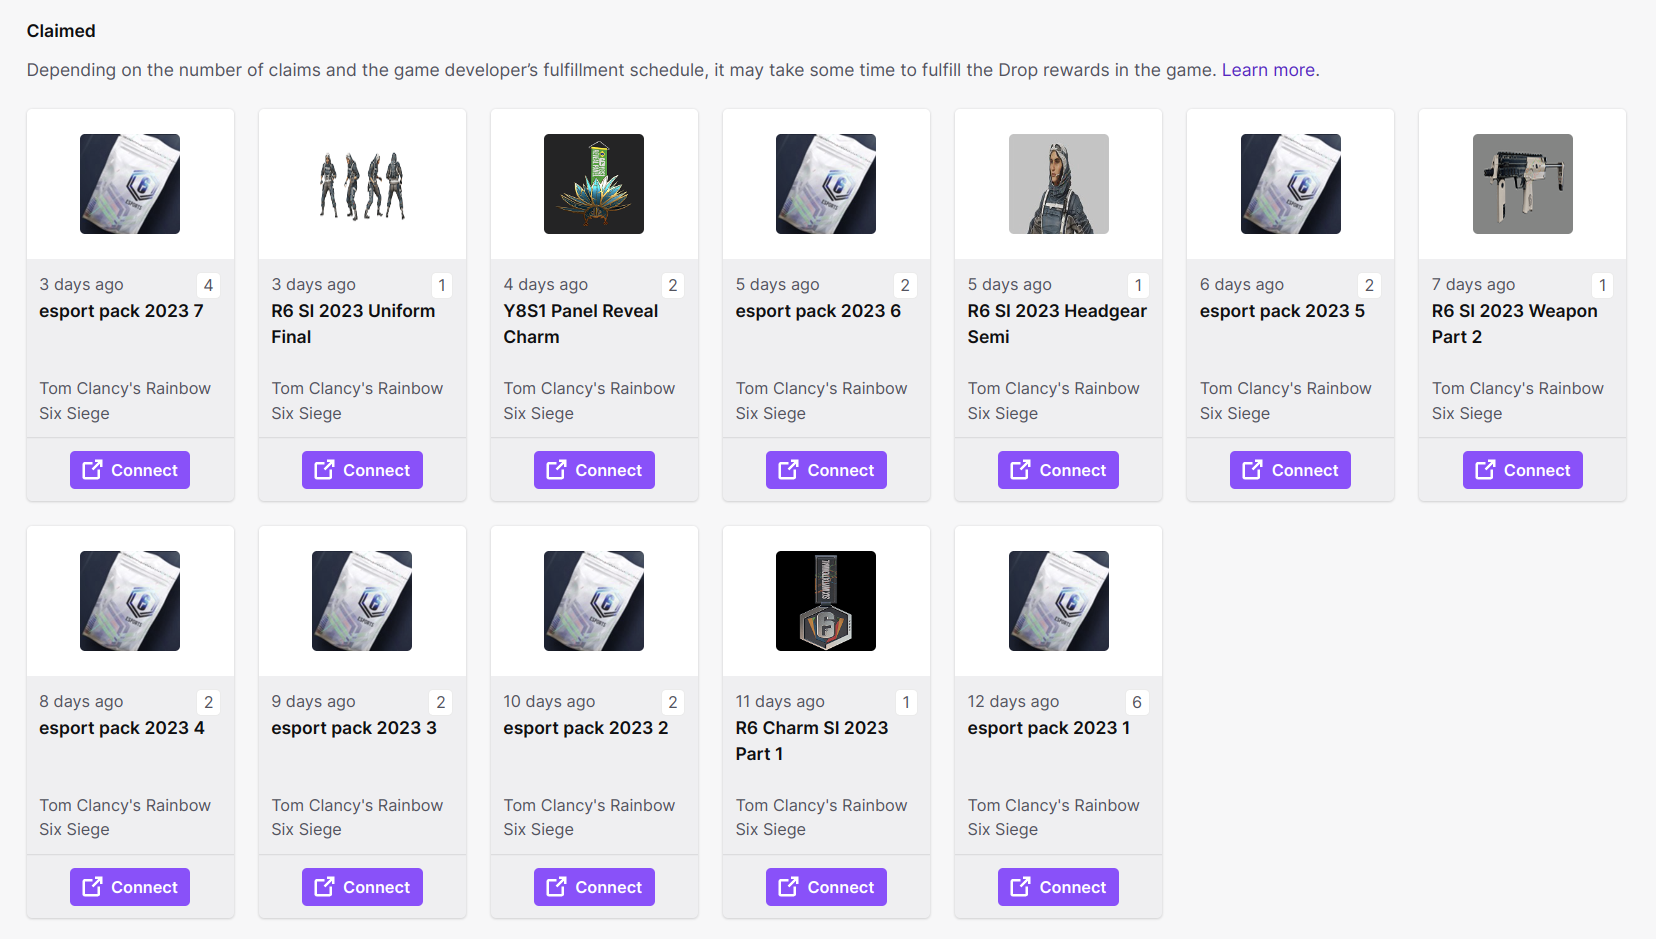Click Connect under Y8S1 Panel Reveal Charm
The height and width of the screenshot is (939, 1656).
594,470
